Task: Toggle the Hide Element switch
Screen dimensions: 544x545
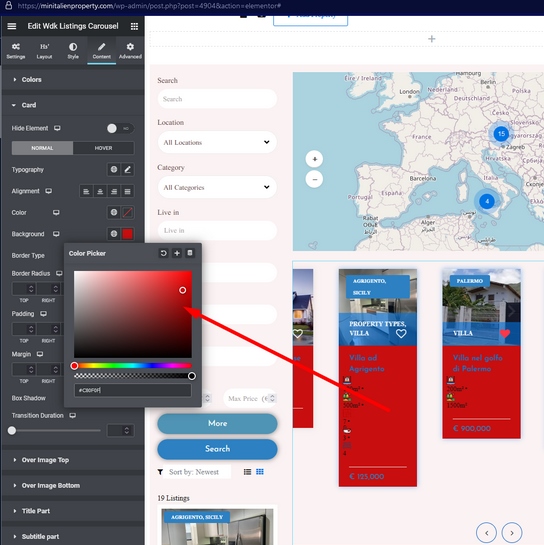Action: tap(120, 128)
